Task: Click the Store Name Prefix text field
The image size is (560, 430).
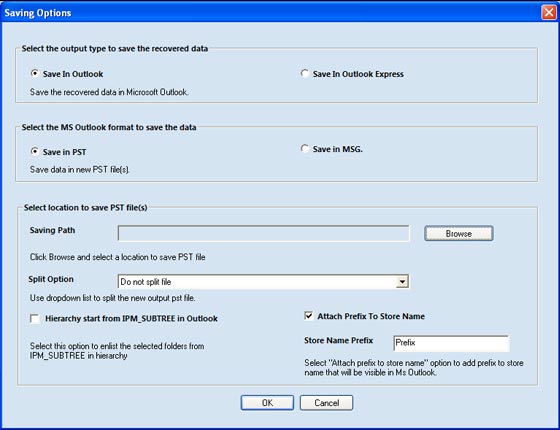Action: tap(451, 344)
